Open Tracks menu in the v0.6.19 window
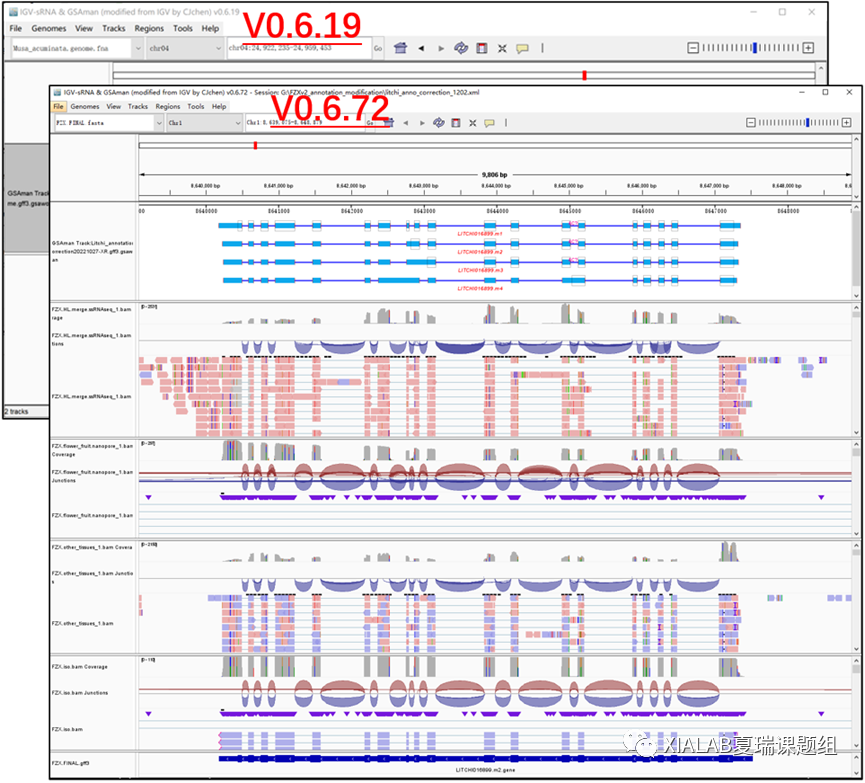This screenshot has width=865, height=783. (x=114, y=28)
